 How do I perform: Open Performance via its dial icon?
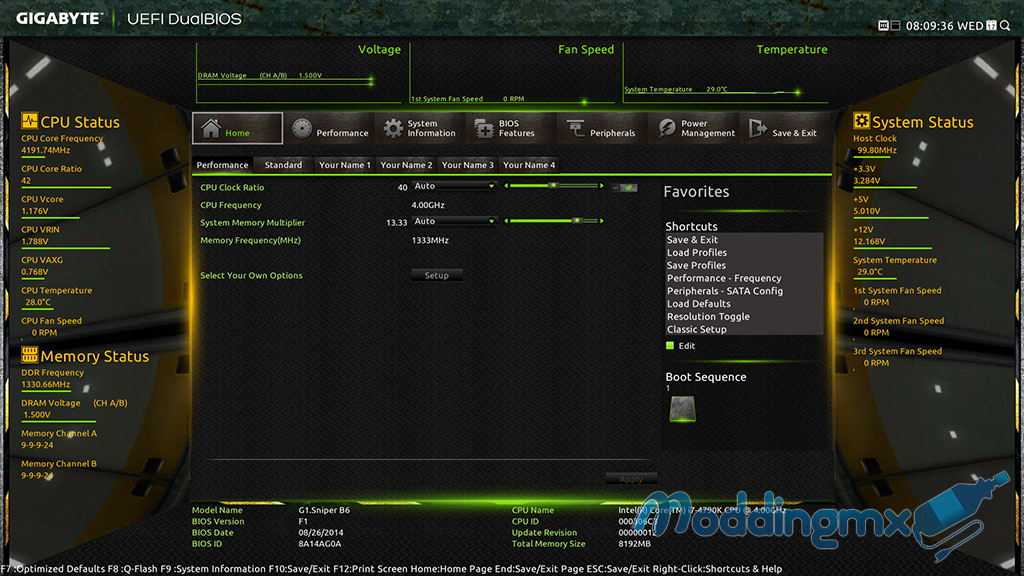point(302,129)
